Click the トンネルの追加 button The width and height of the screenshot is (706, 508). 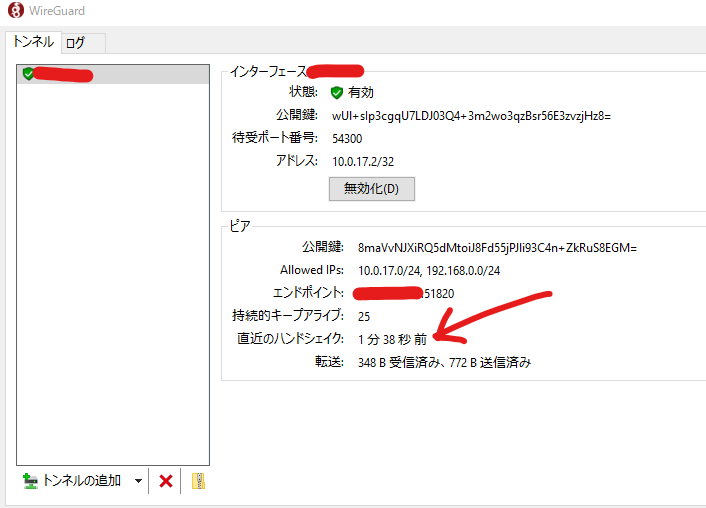click(x=72, y=481)
